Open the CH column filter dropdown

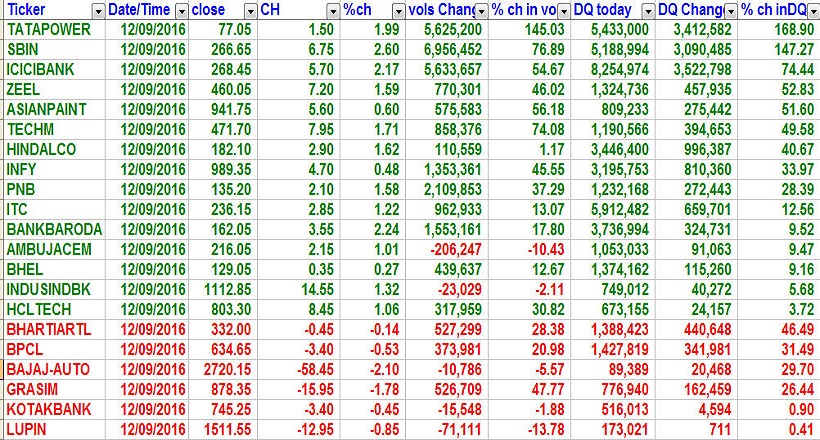click(x=332, y=10)
